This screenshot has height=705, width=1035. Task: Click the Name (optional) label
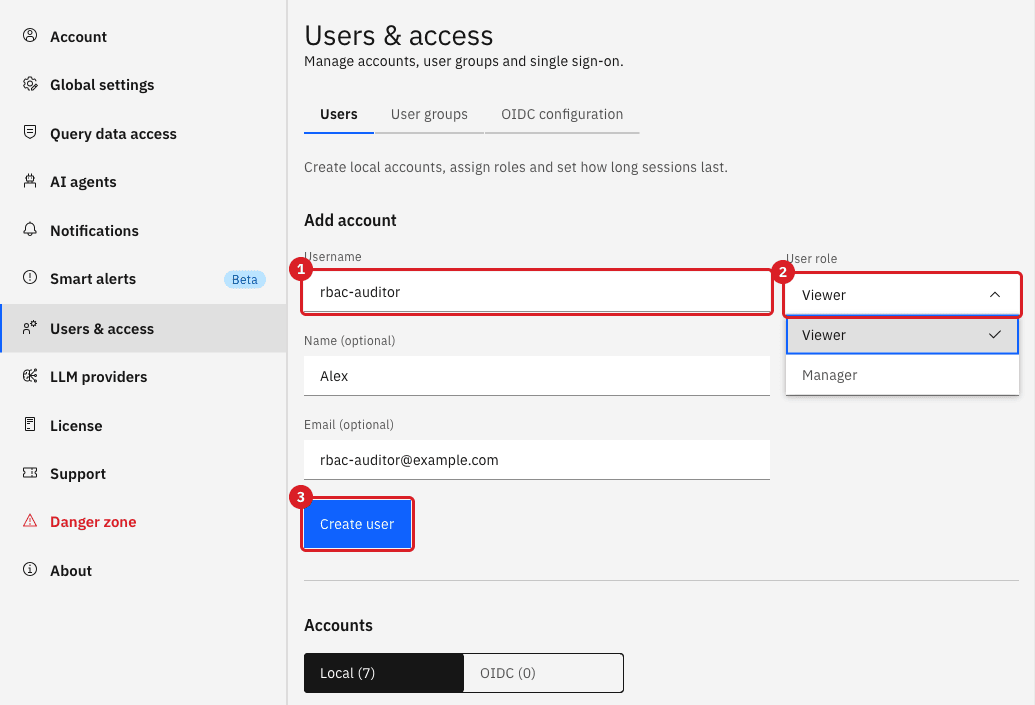(349, 341)
